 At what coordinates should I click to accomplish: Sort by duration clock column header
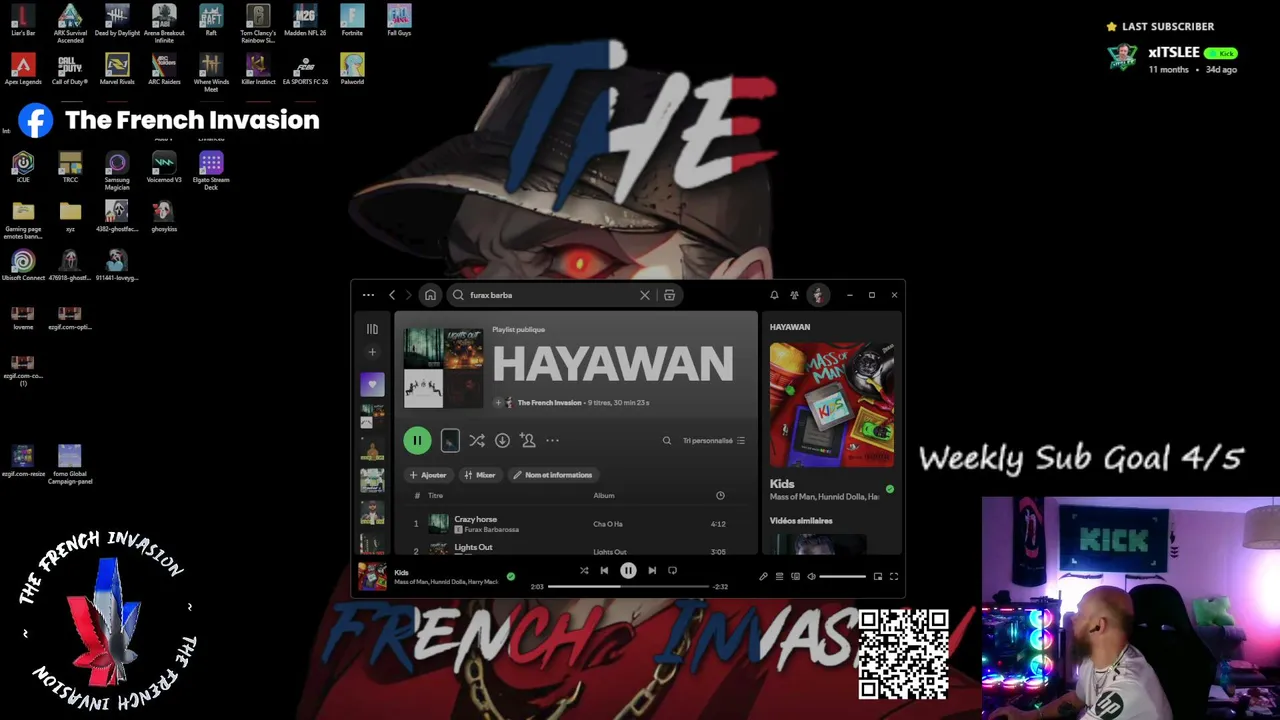(720, 496)
